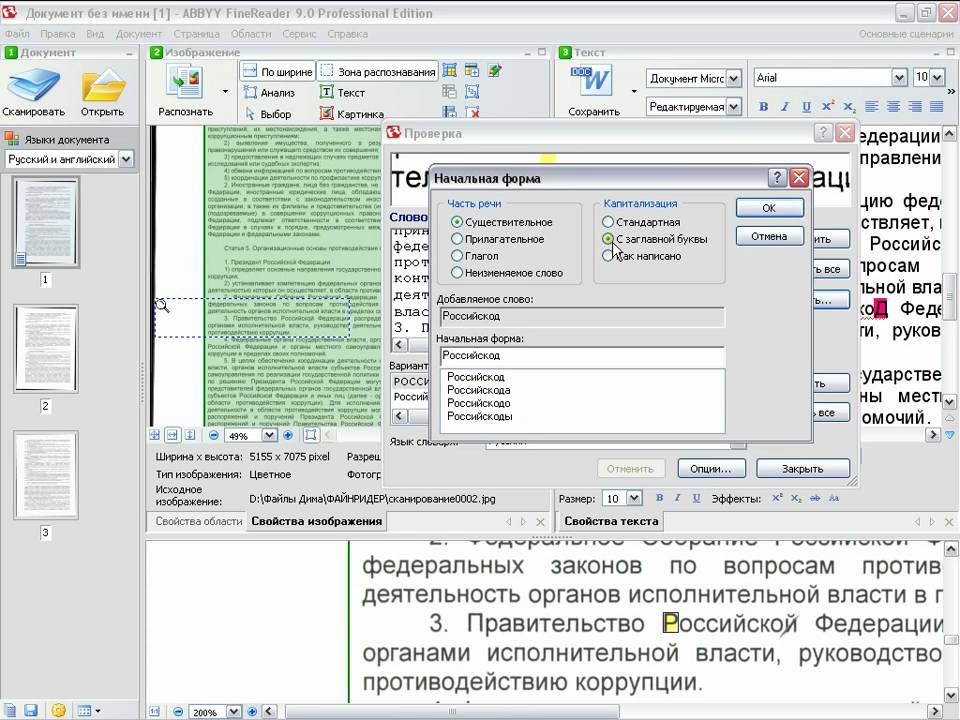Select page 2 thumbnail in the document panel
The width and height of the screenshot is (960, 720).
tap(46, 348)
